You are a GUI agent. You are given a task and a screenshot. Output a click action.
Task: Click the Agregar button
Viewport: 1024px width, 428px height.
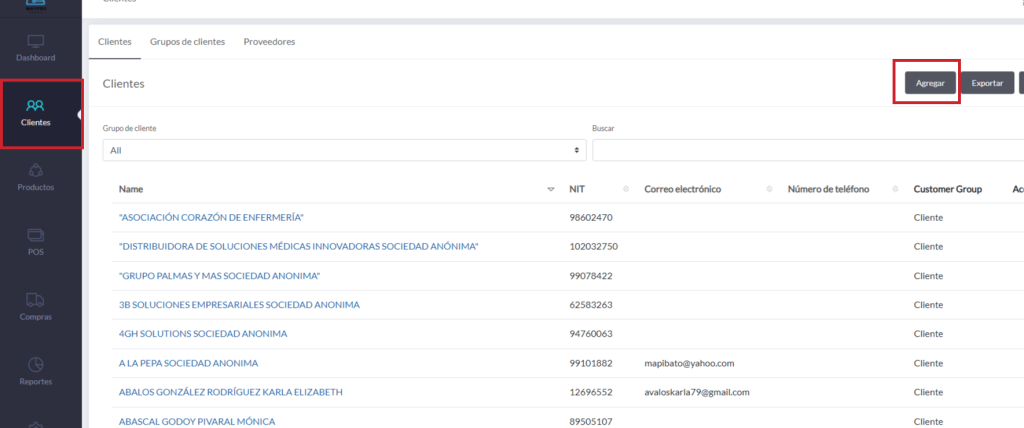coord(930,83)
